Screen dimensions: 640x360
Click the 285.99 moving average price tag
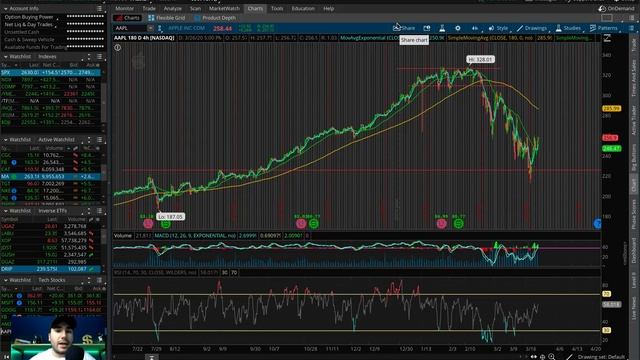pyautogui.click(x=612, y=109)
